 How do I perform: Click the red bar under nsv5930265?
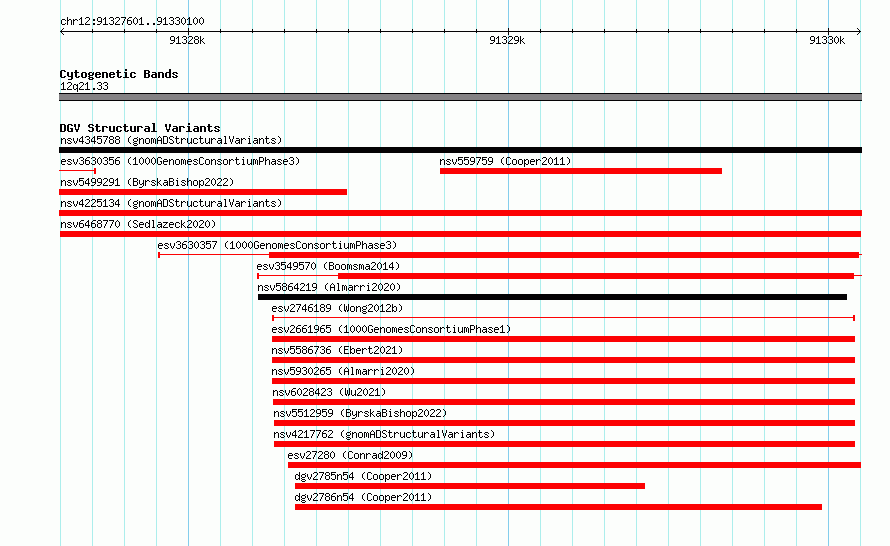[x=564, y=381]
